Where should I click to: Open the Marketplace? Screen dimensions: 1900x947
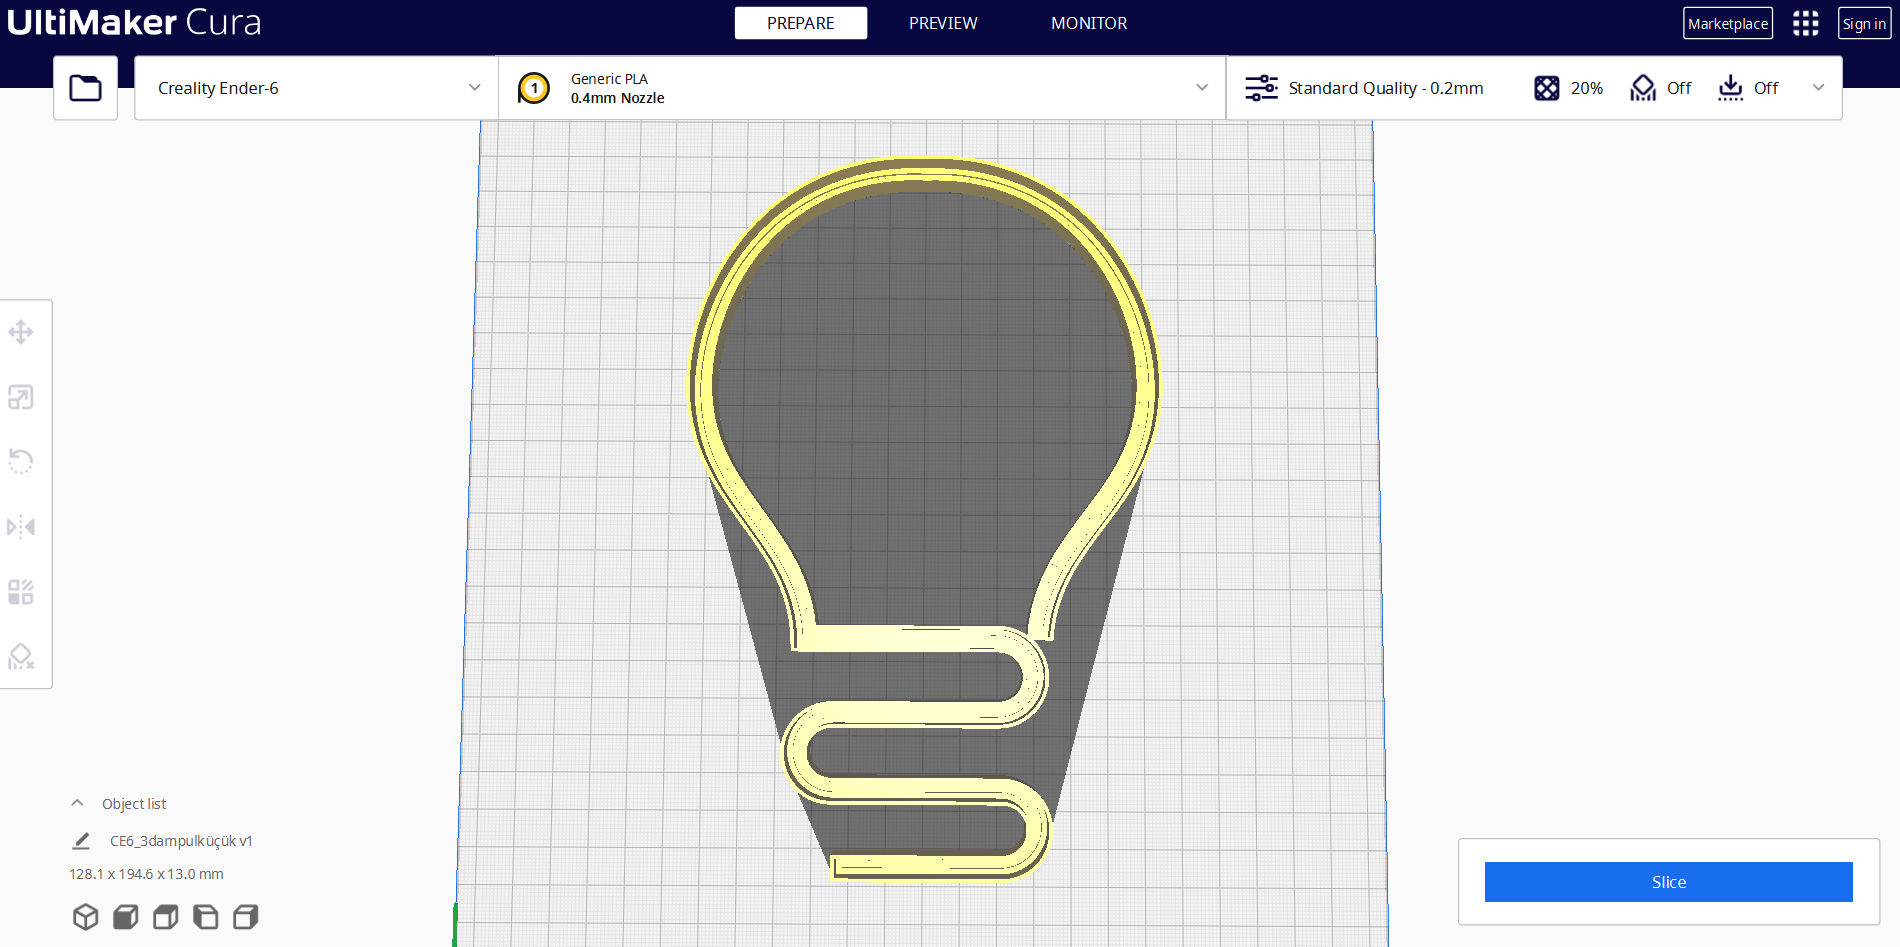click(1727, 23)
